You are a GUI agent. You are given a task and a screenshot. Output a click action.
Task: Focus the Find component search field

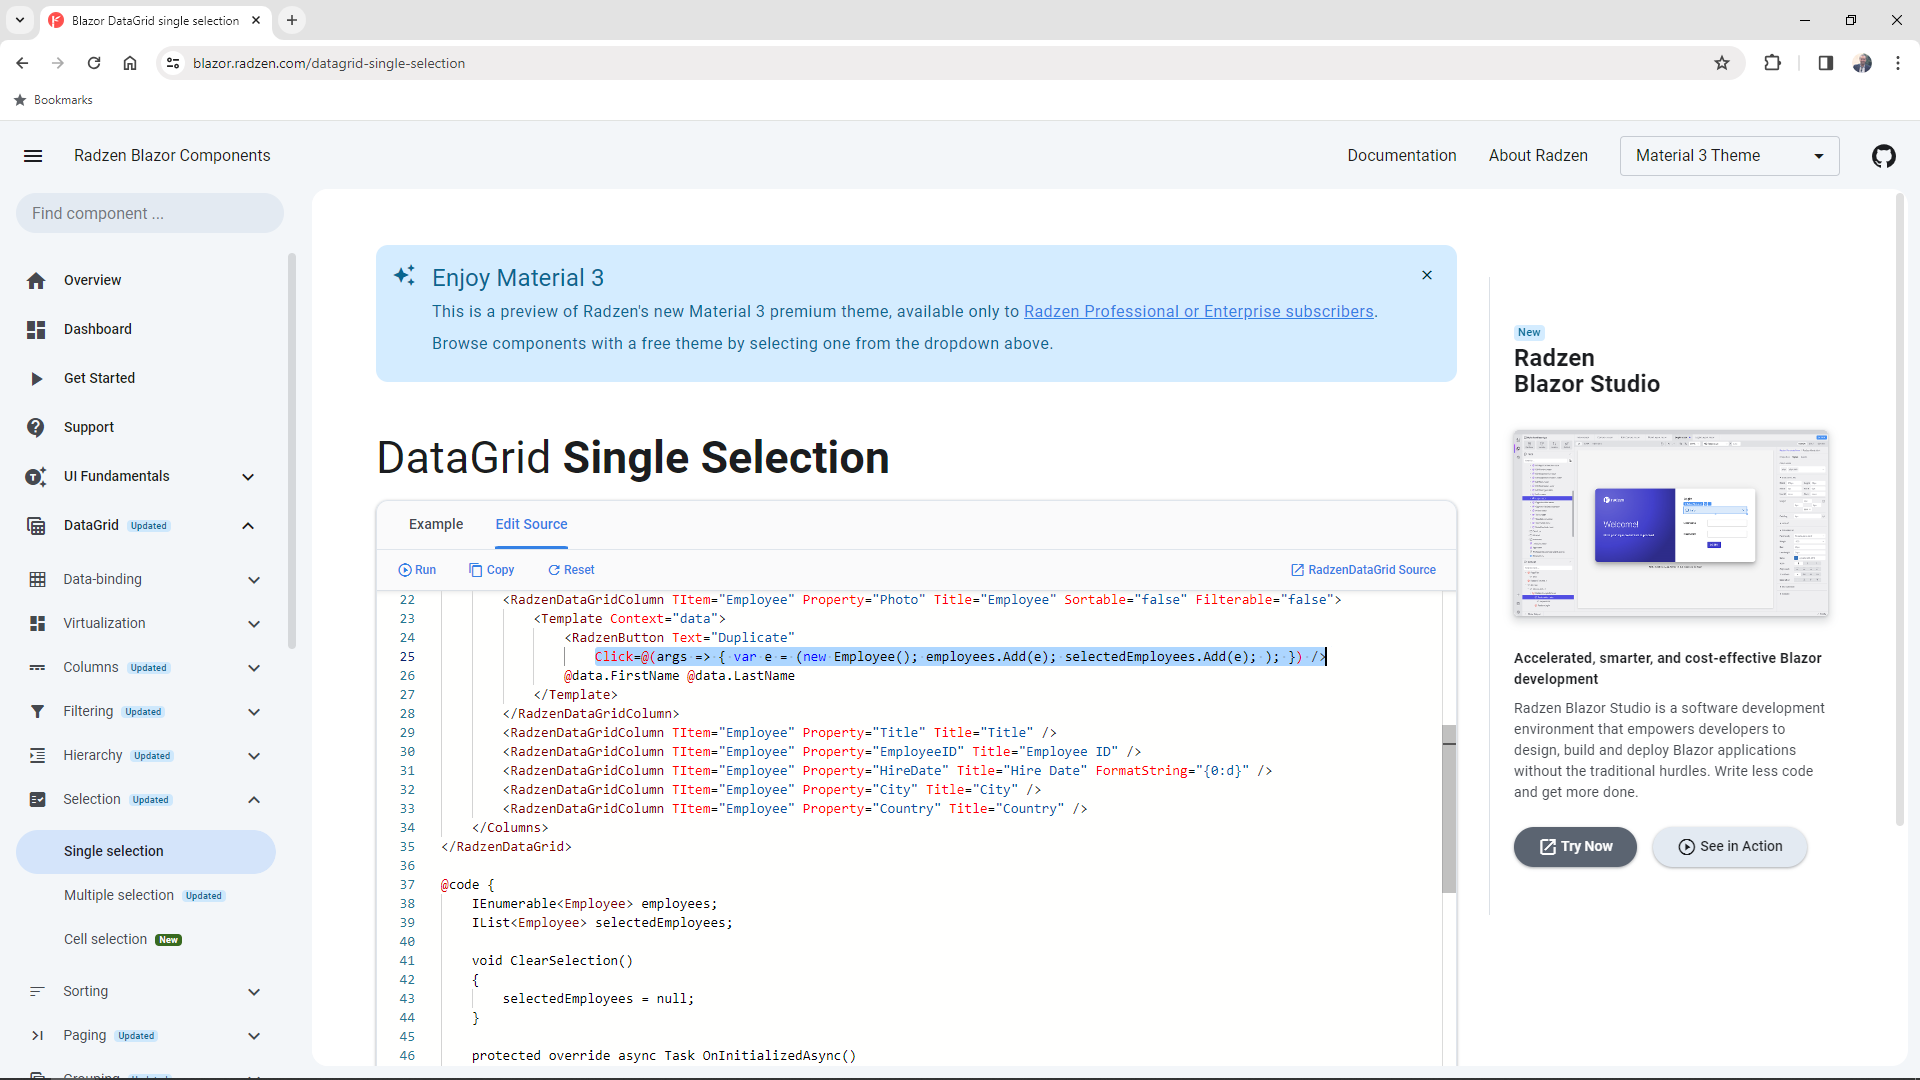pyautogui.click(x=150, y=213)
